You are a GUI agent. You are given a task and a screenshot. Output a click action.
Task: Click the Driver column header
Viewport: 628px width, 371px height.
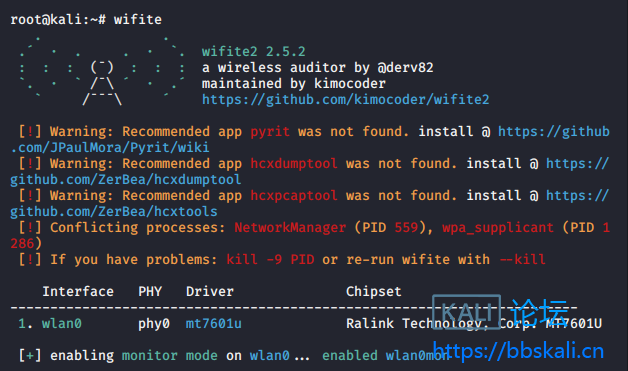(x=209, y=291)
